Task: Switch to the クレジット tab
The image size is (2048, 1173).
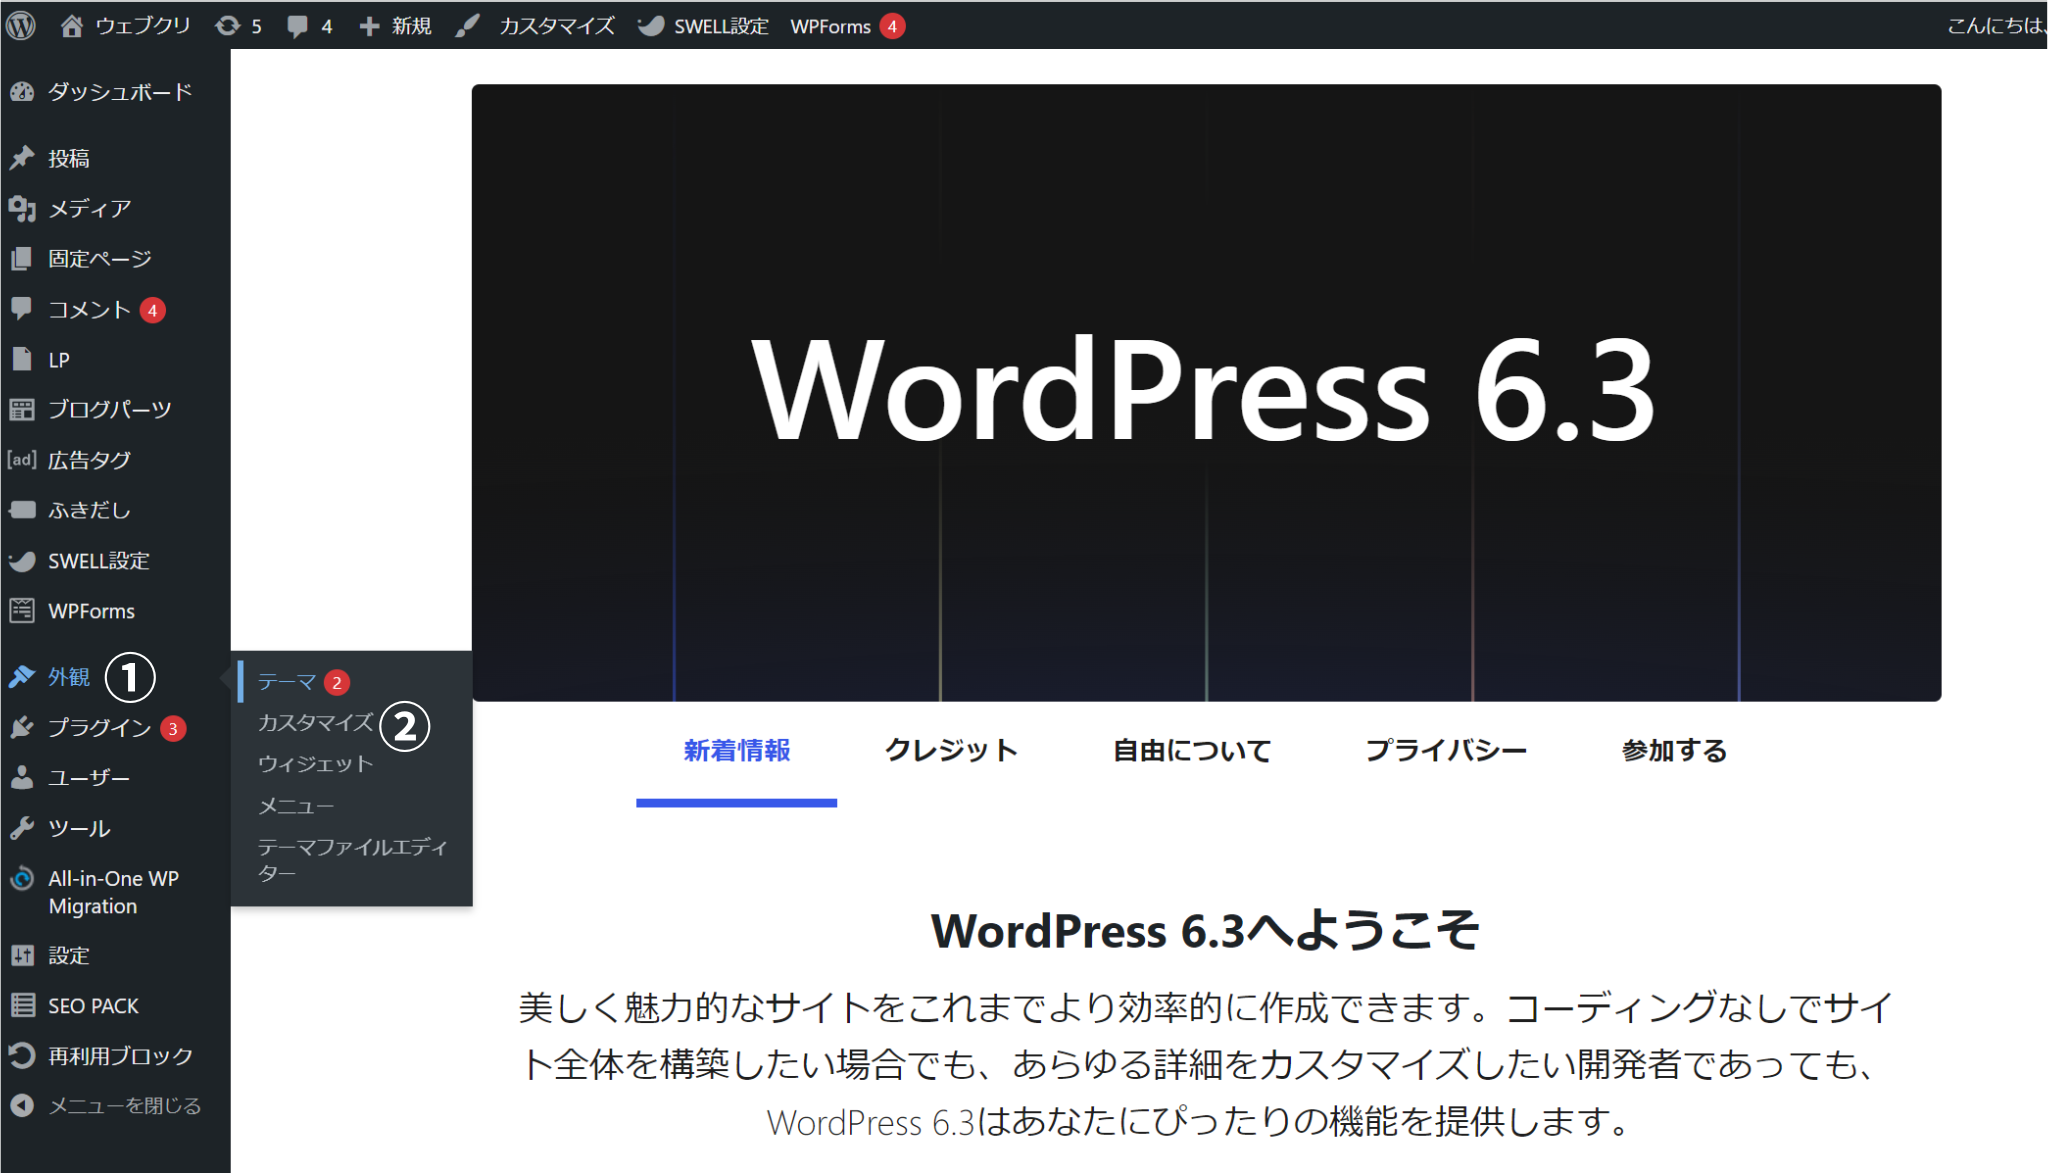Action: pos(951,751)
